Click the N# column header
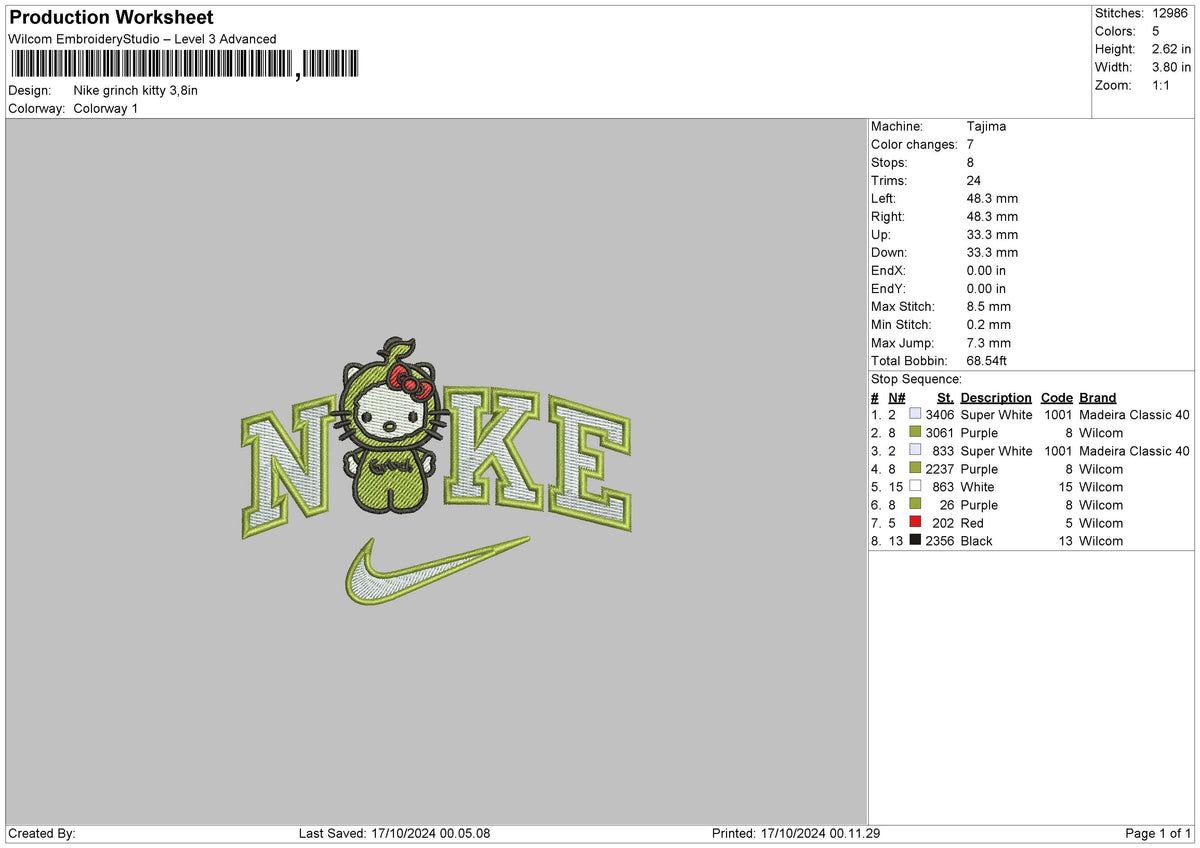Viewport: 1200px width, 848px height. coord(896,397)
